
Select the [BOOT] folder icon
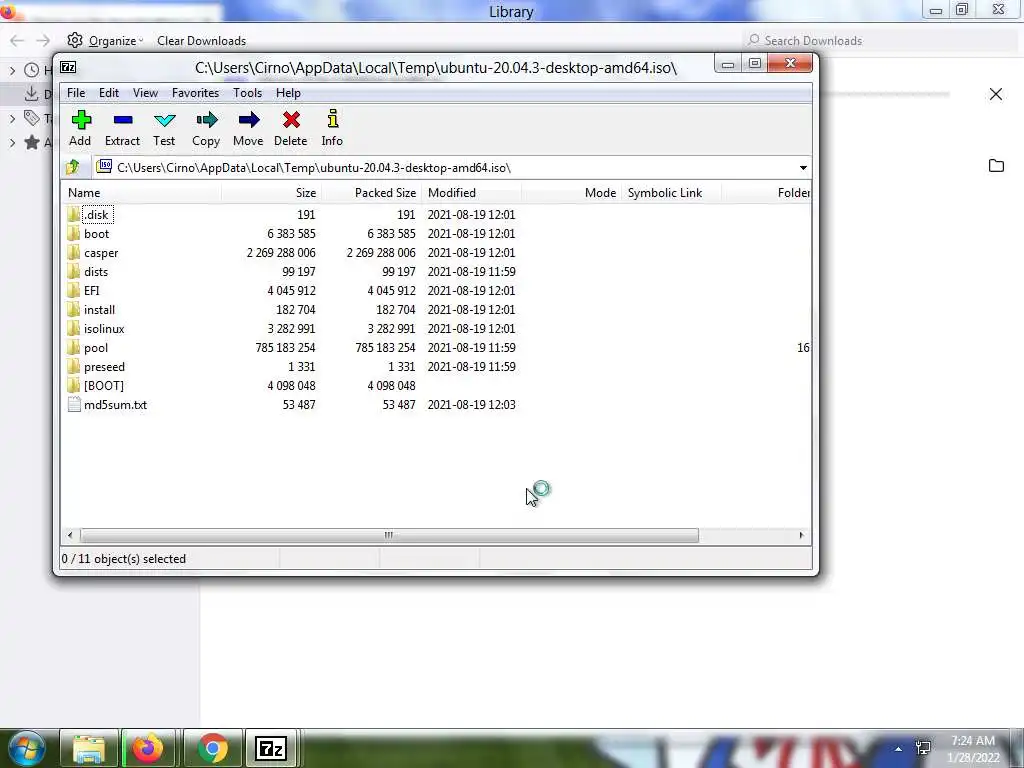coord(73,385)
